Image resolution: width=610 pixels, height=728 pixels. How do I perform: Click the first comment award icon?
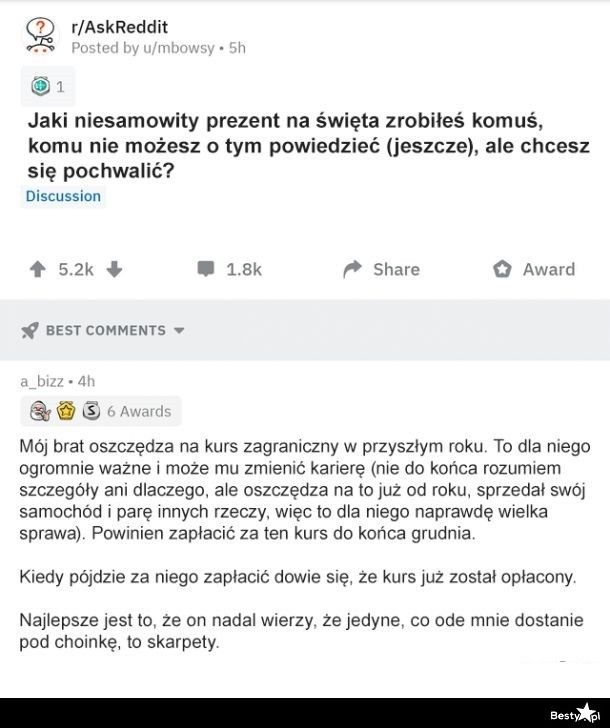coord(41,410)
